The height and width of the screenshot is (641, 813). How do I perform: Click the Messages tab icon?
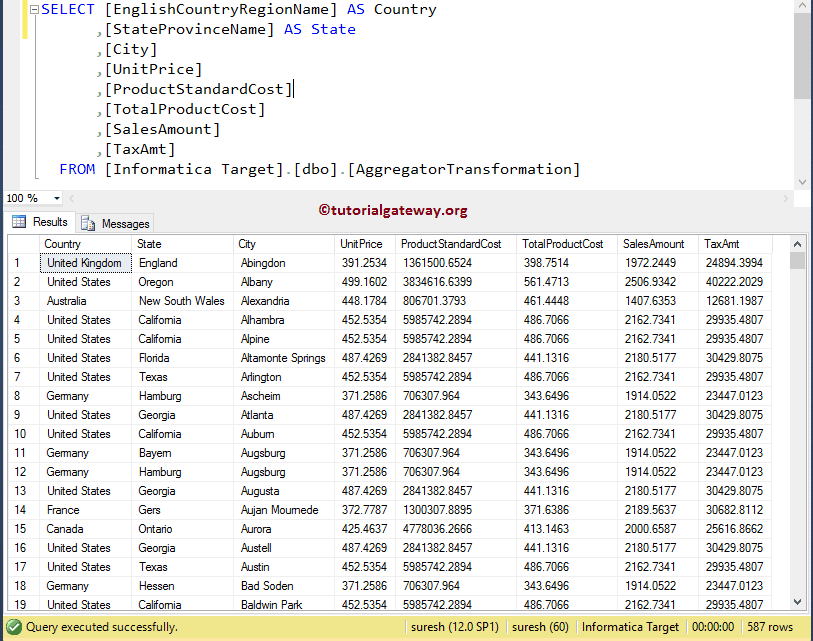coord(89,223)
